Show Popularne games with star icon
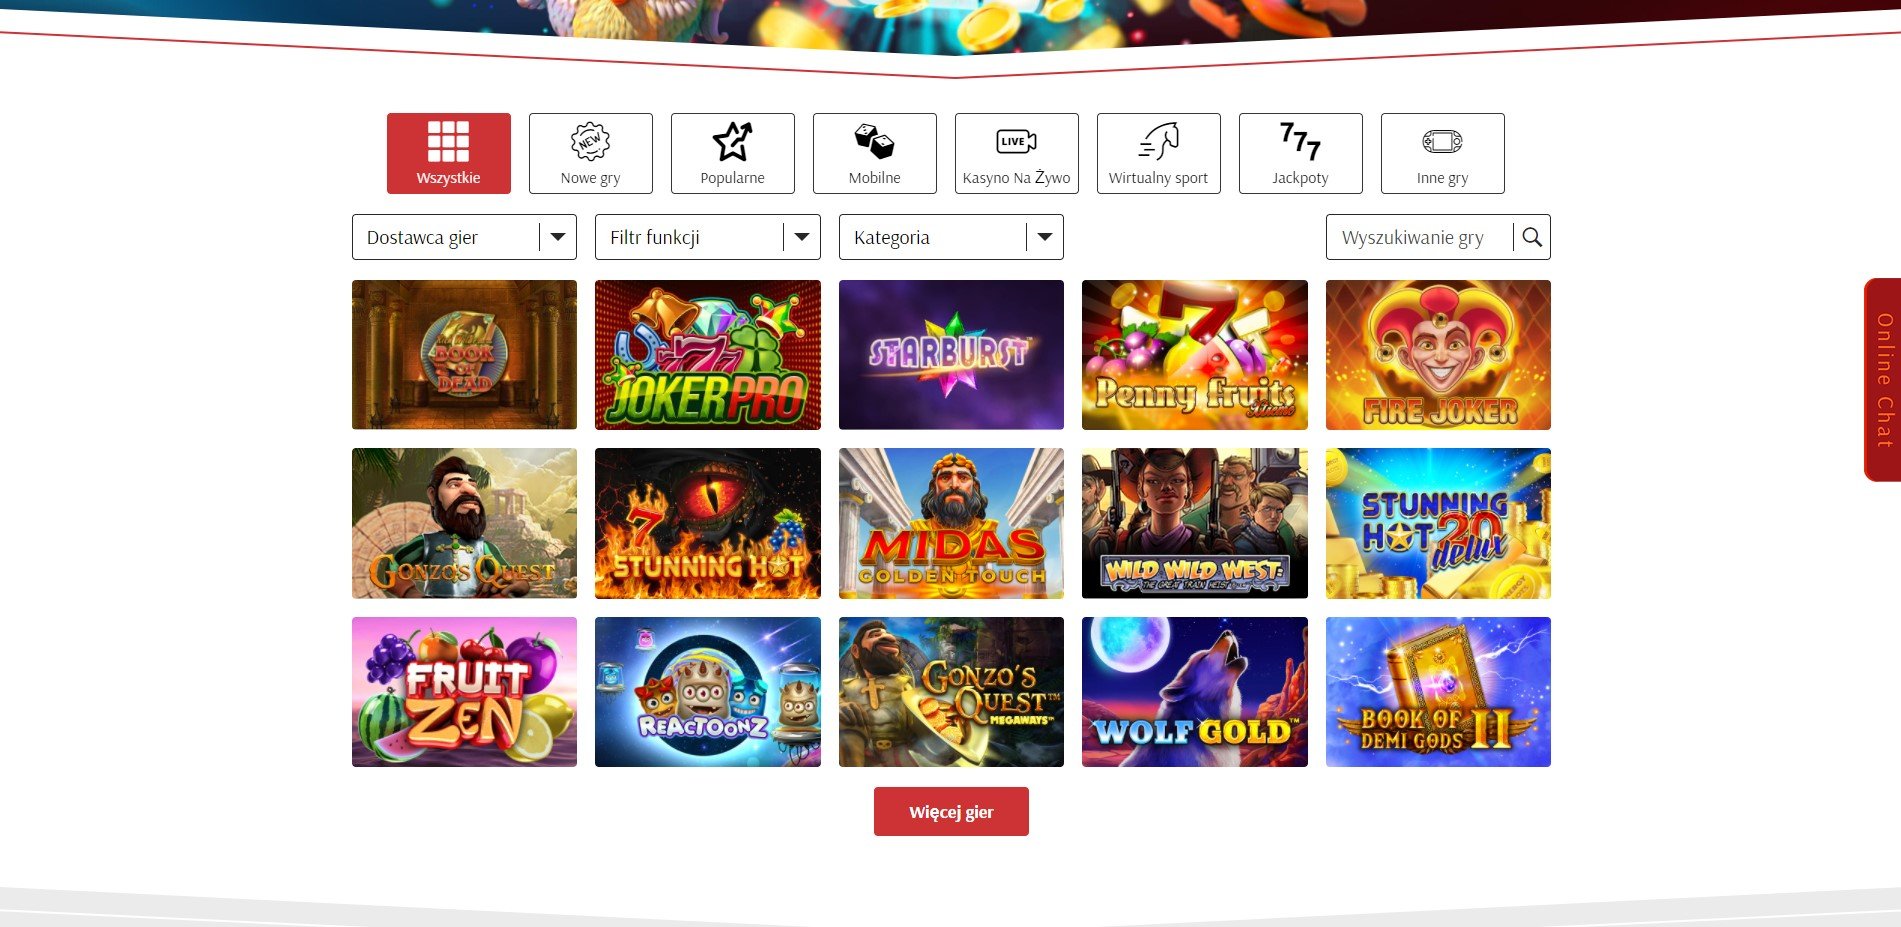The image size is (1901, 927). (x=732, y=153)
